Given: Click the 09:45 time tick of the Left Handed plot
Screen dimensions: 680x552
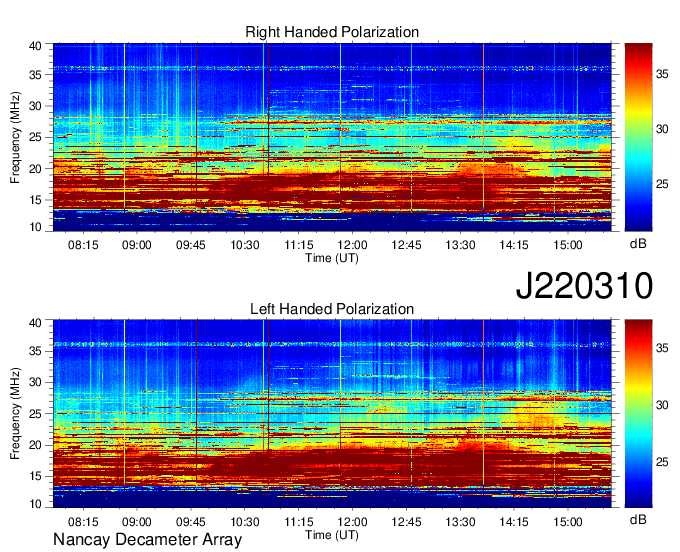Looking at the screenshot, I should point(190,522).
